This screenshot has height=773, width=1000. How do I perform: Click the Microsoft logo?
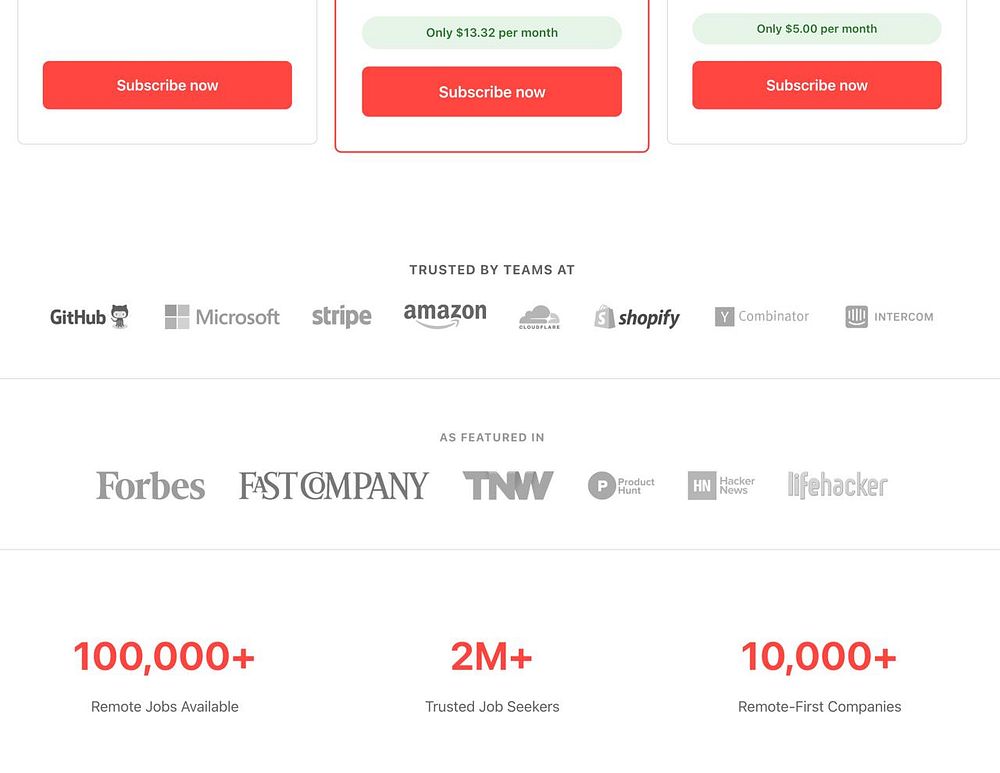(222, 317)
